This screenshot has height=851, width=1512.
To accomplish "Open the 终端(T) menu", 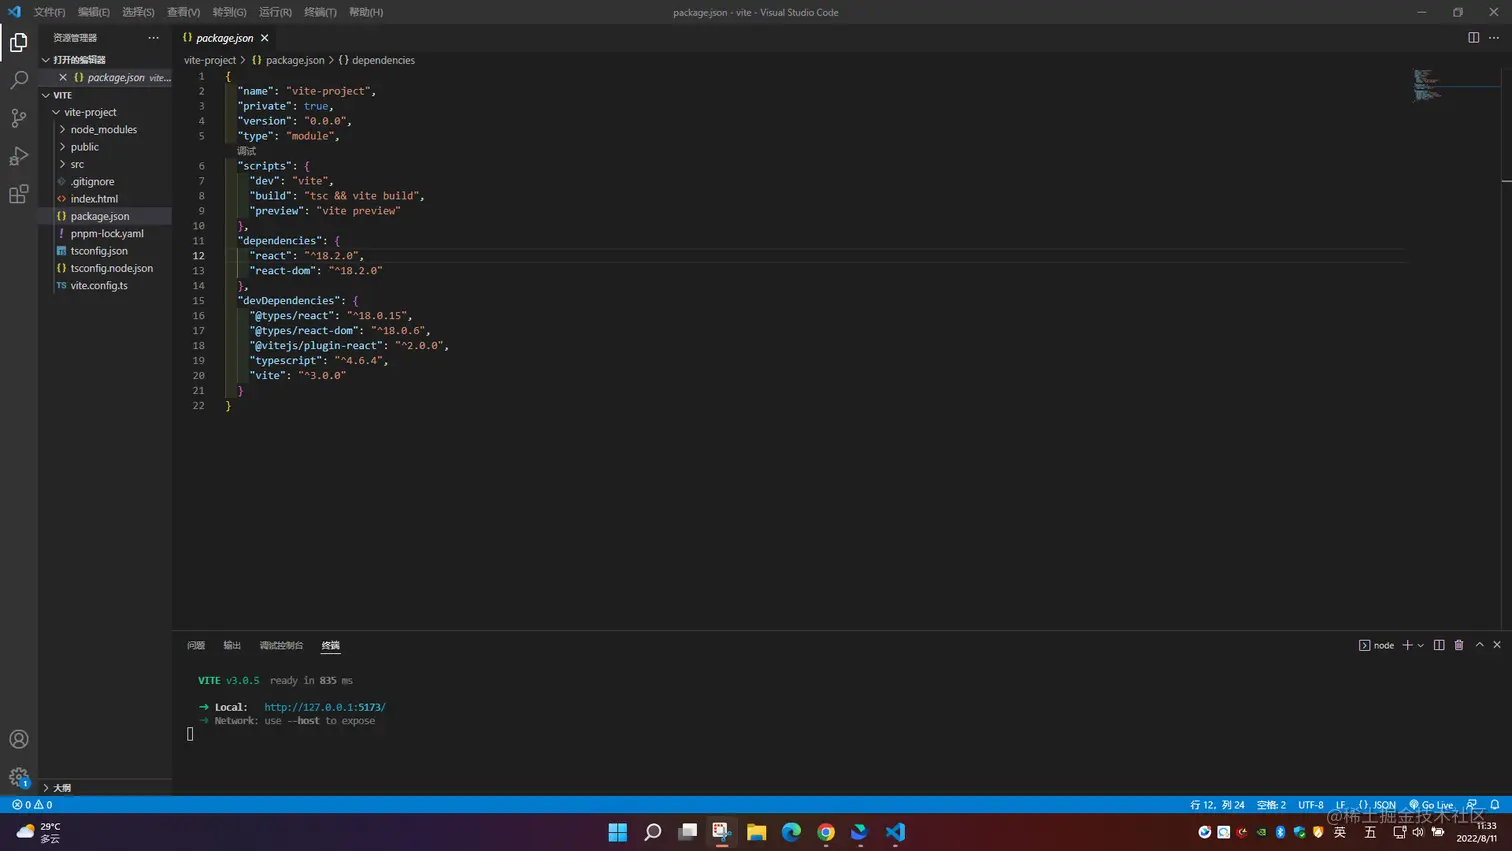I will (320, 12).
